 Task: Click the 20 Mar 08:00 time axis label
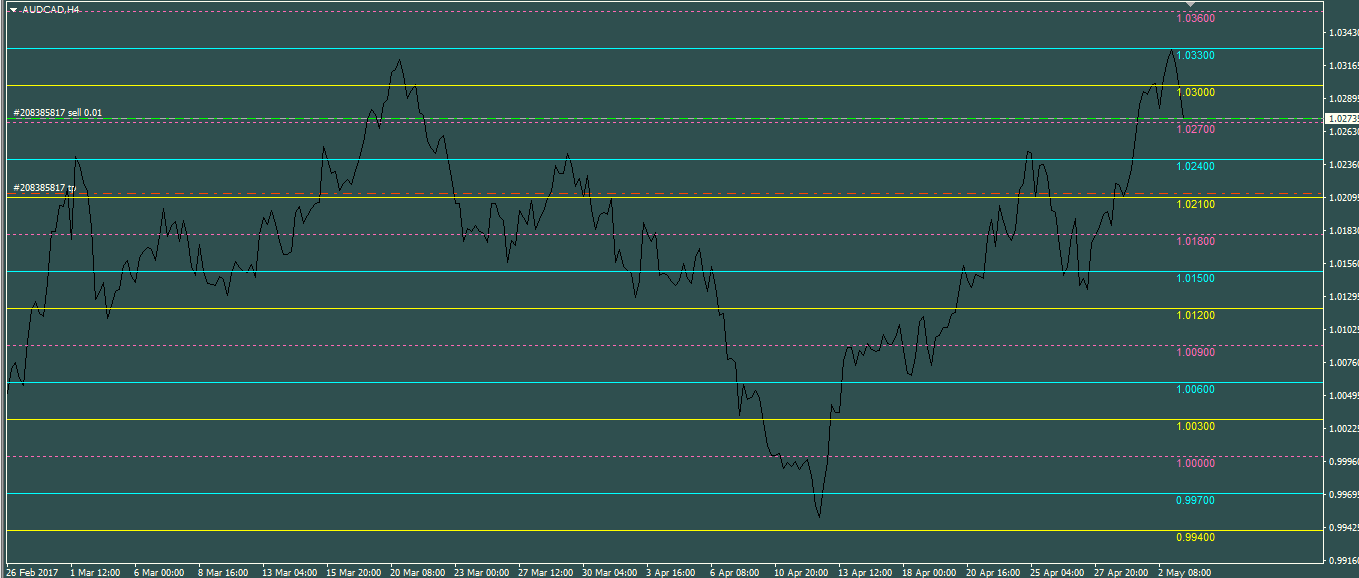tap(418, 573)
